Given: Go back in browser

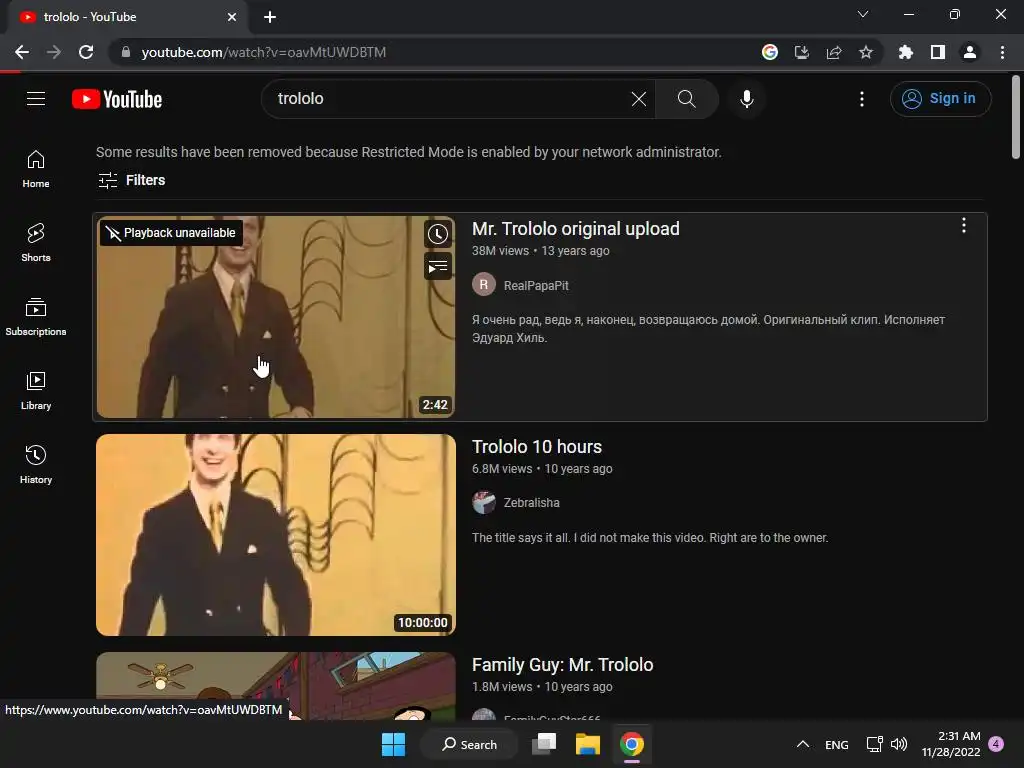Looking at the screenshot, I should [22, 52].
